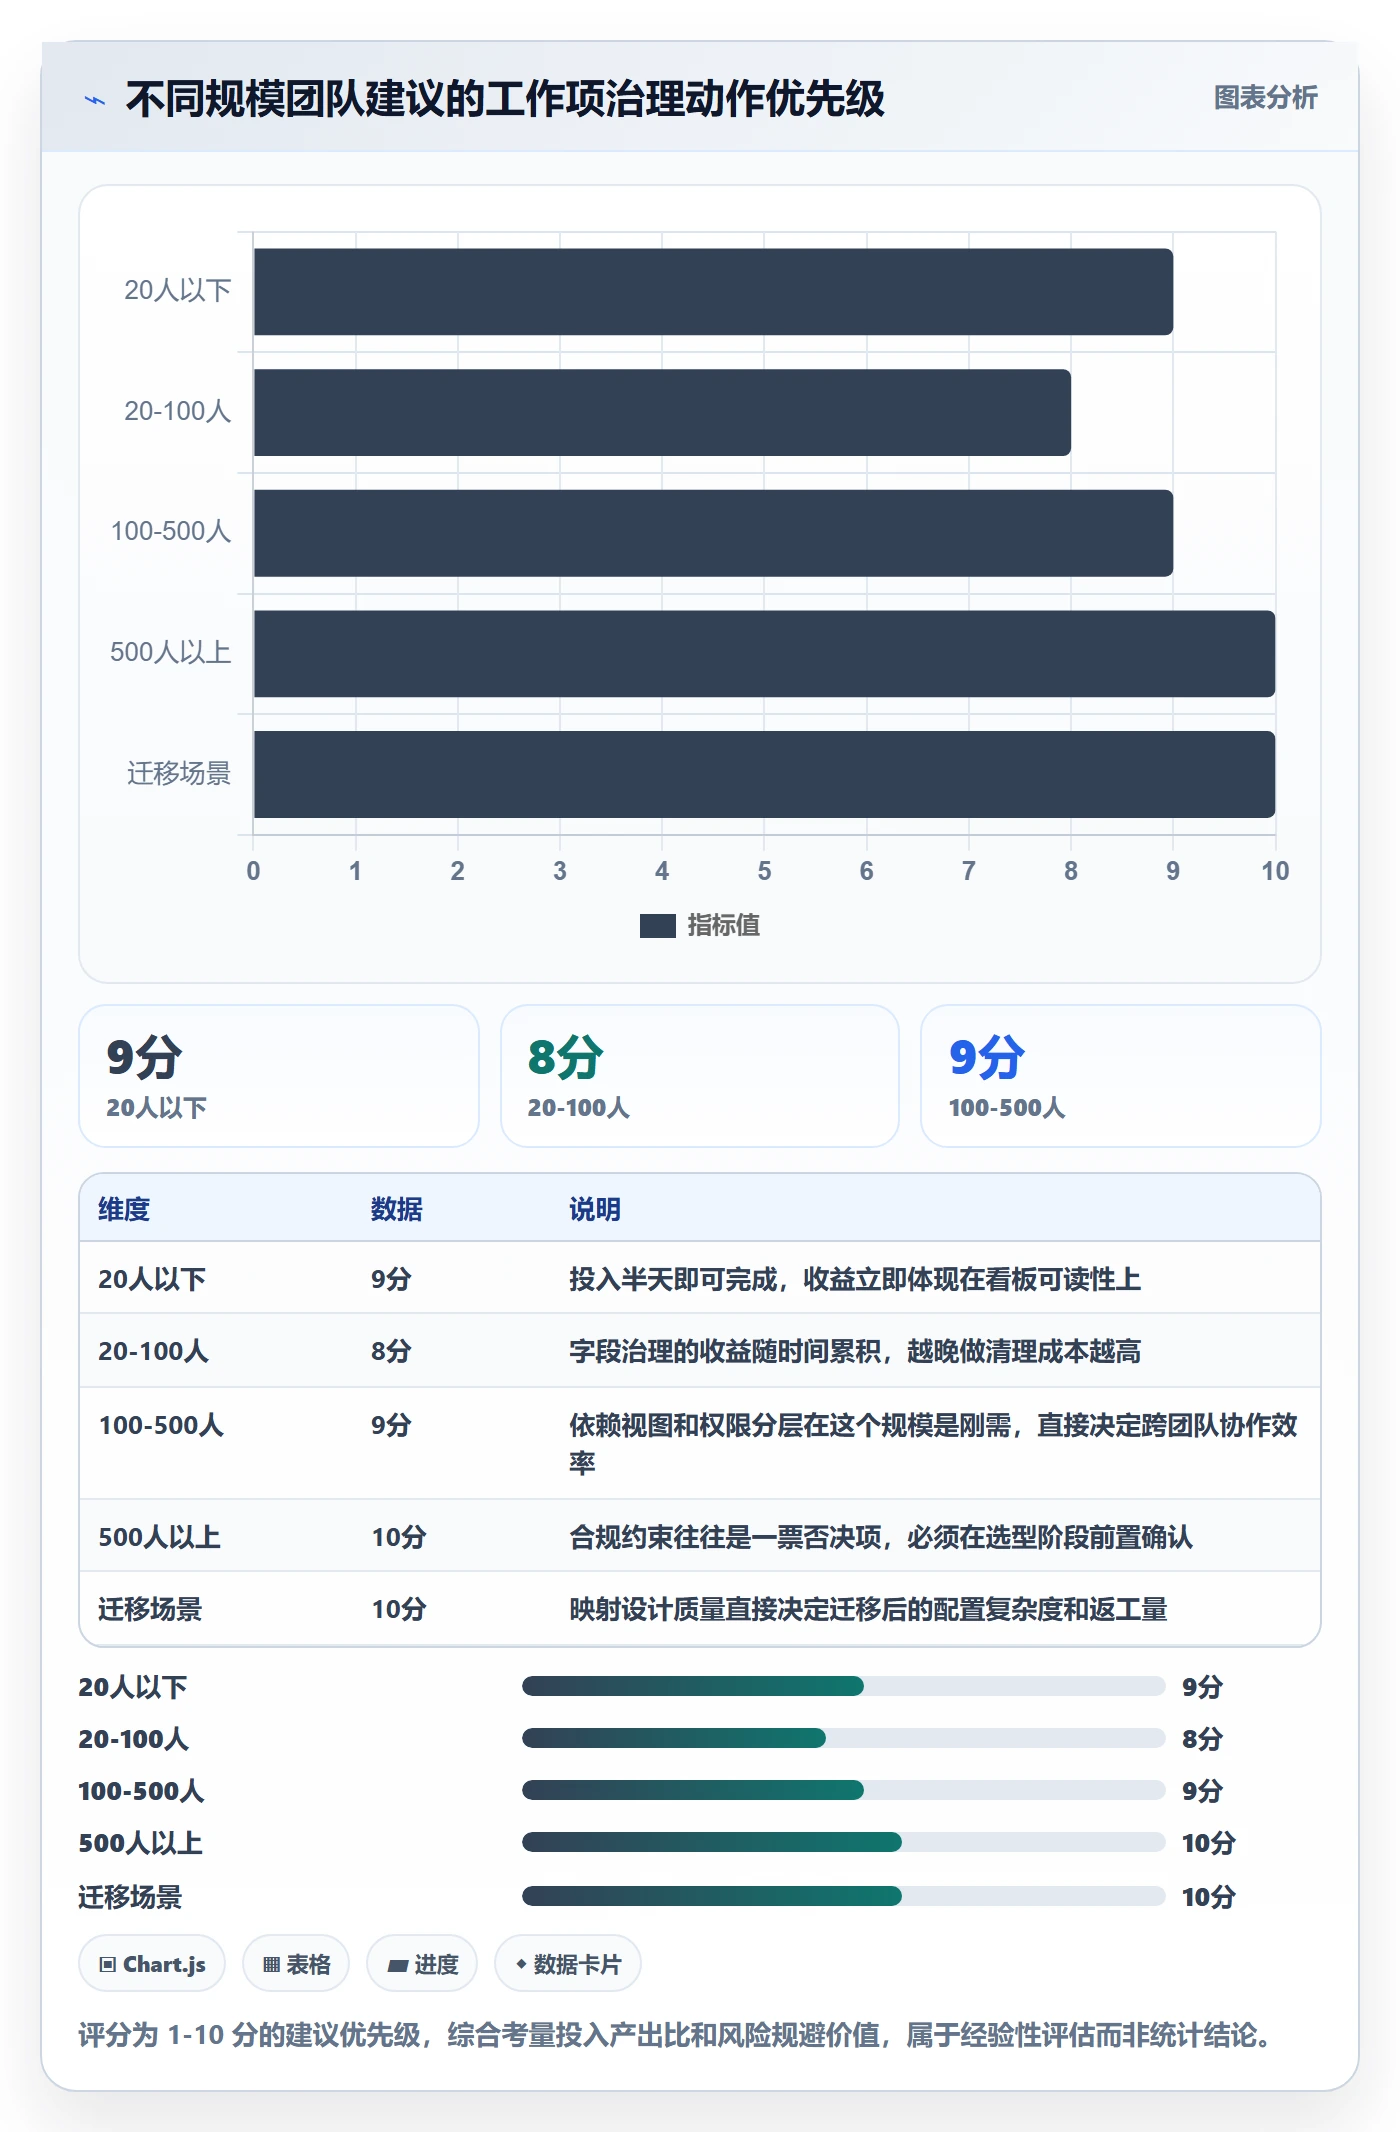Click the blue lightning icon beside the title

click(x=95, y=100)
